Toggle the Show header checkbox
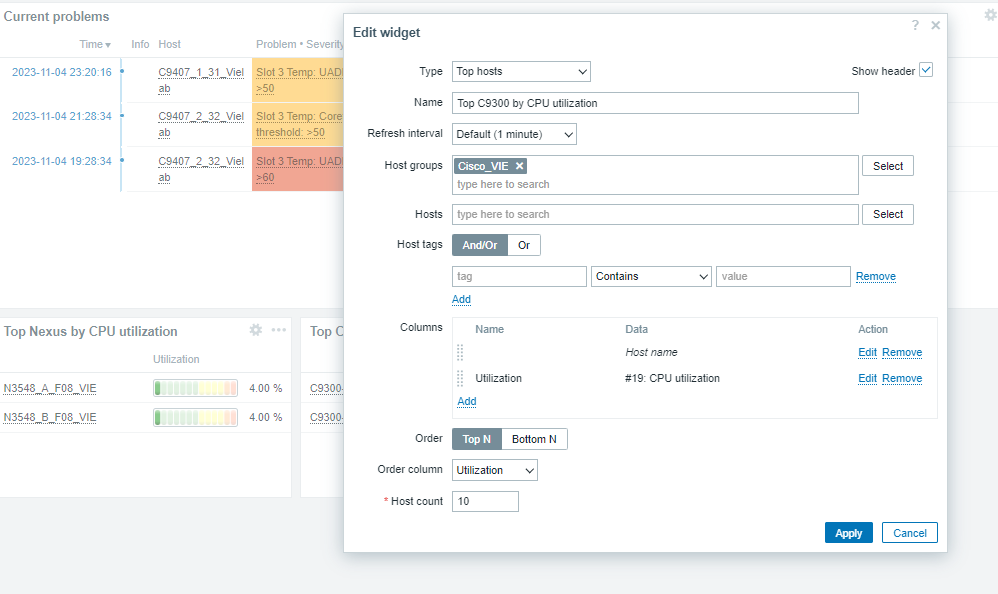Viewport: 998px width, 594px height. tap(926, 70)
